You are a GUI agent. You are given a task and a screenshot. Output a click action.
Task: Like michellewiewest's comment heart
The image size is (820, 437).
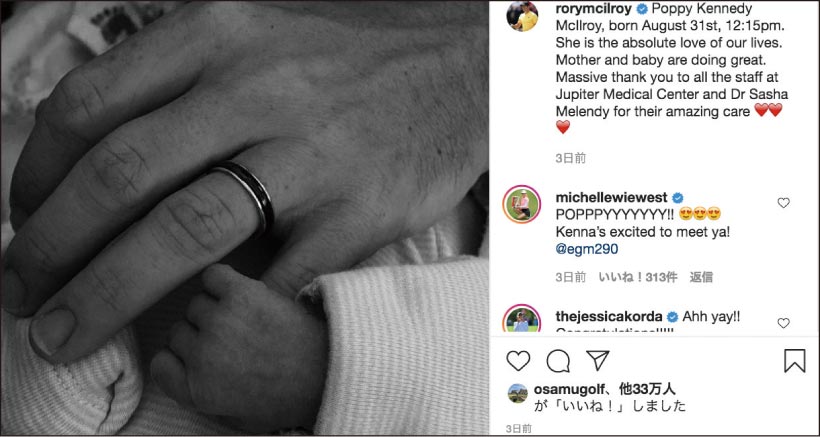point(783,203)
